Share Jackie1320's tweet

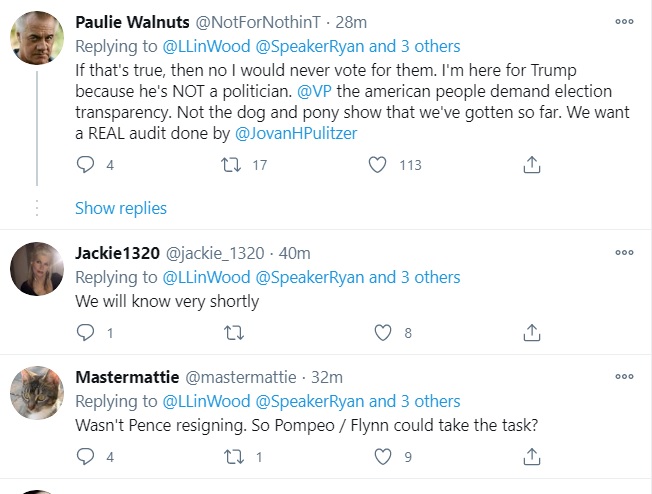tap(531, 333)
